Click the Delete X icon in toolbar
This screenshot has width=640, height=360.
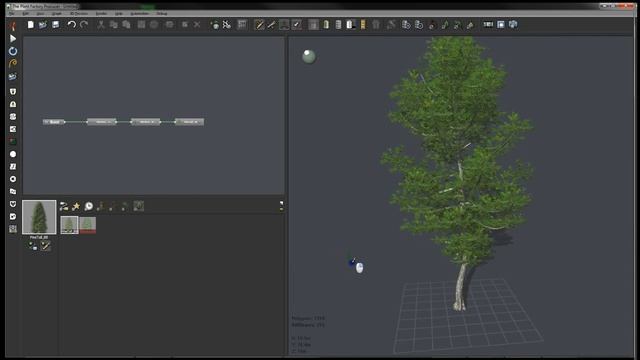pyautogui.click(x=197, y=25)
